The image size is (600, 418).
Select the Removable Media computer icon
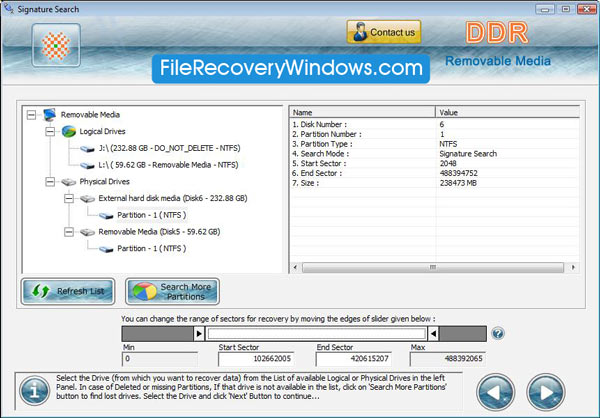coord(49,114)
